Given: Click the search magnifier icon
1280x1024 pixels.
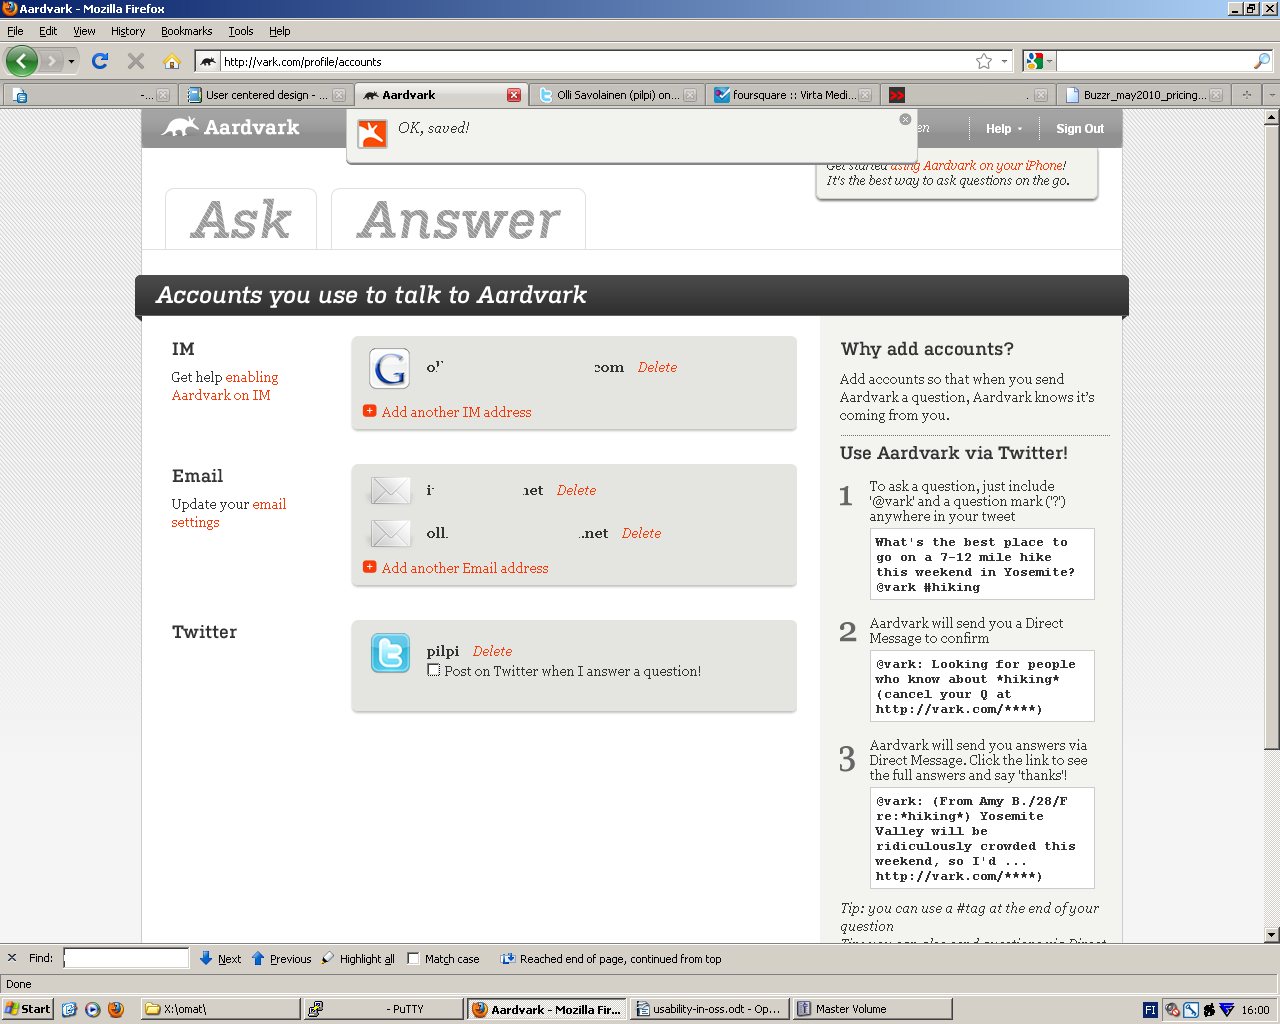Looking at the screenshot, I should [1262, 61].
